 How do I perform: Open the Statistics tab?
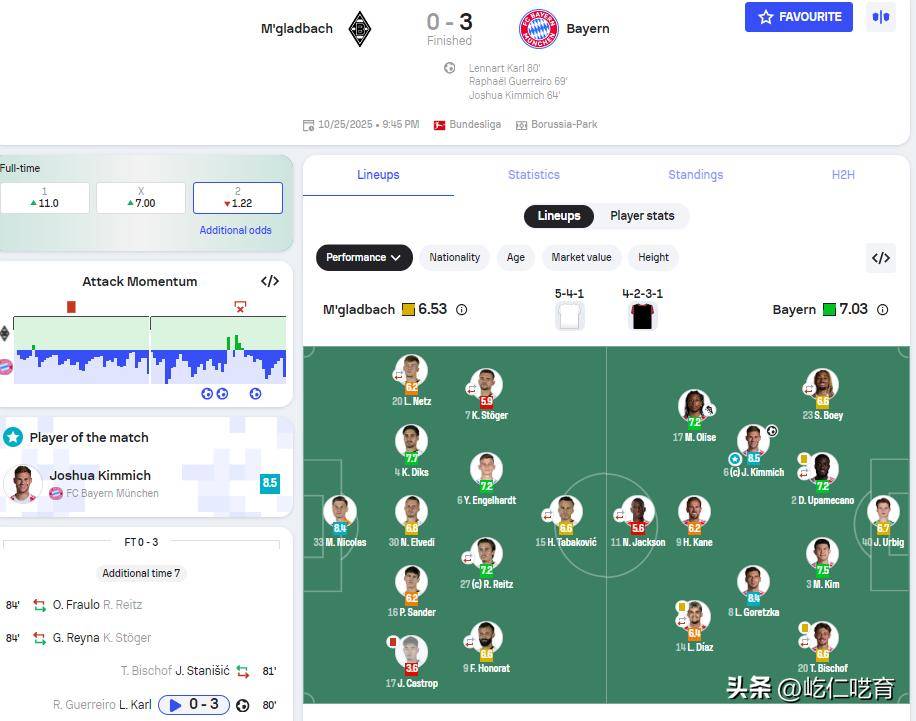[x=533, y=175]
